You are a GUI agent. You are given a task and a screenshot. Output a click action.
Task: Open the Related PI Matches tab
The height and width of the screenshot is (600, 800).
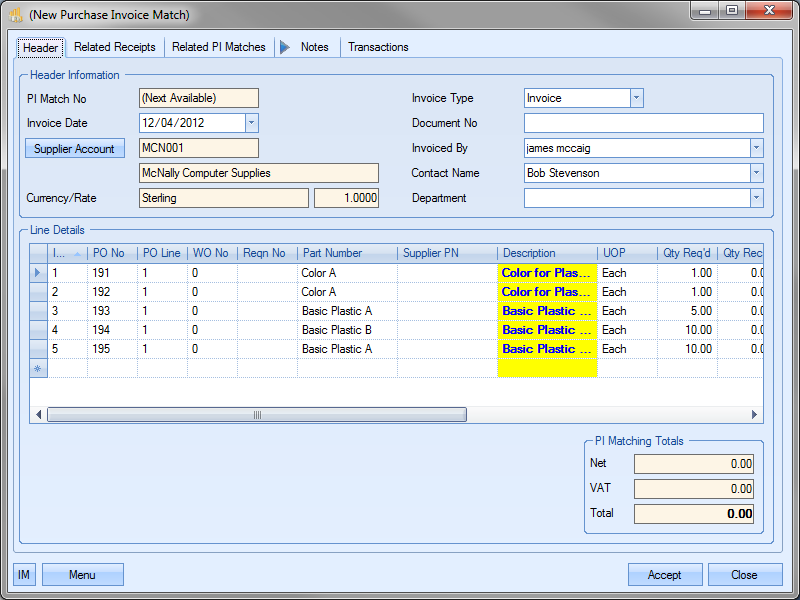coord(219,47)
